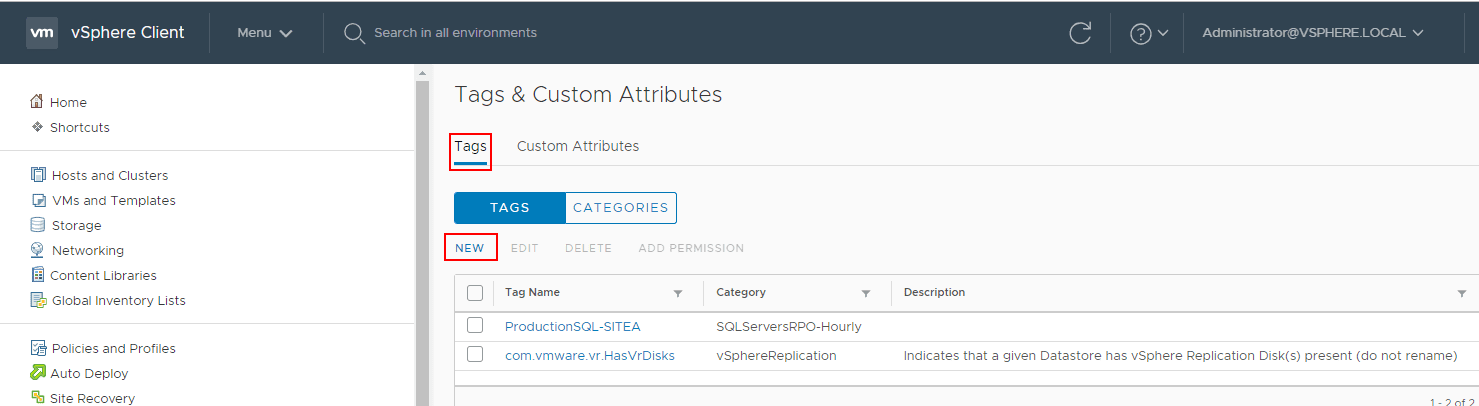Switch to the Tags tab
The image size is (1479, 406).
click(470, 146)
